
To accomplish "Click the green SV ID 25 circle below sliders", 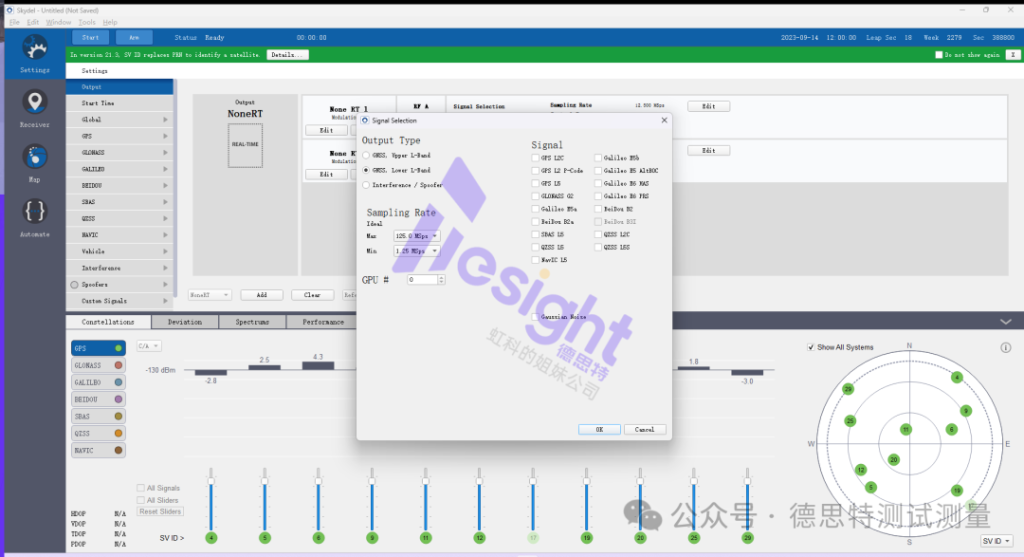I will 694,538.
